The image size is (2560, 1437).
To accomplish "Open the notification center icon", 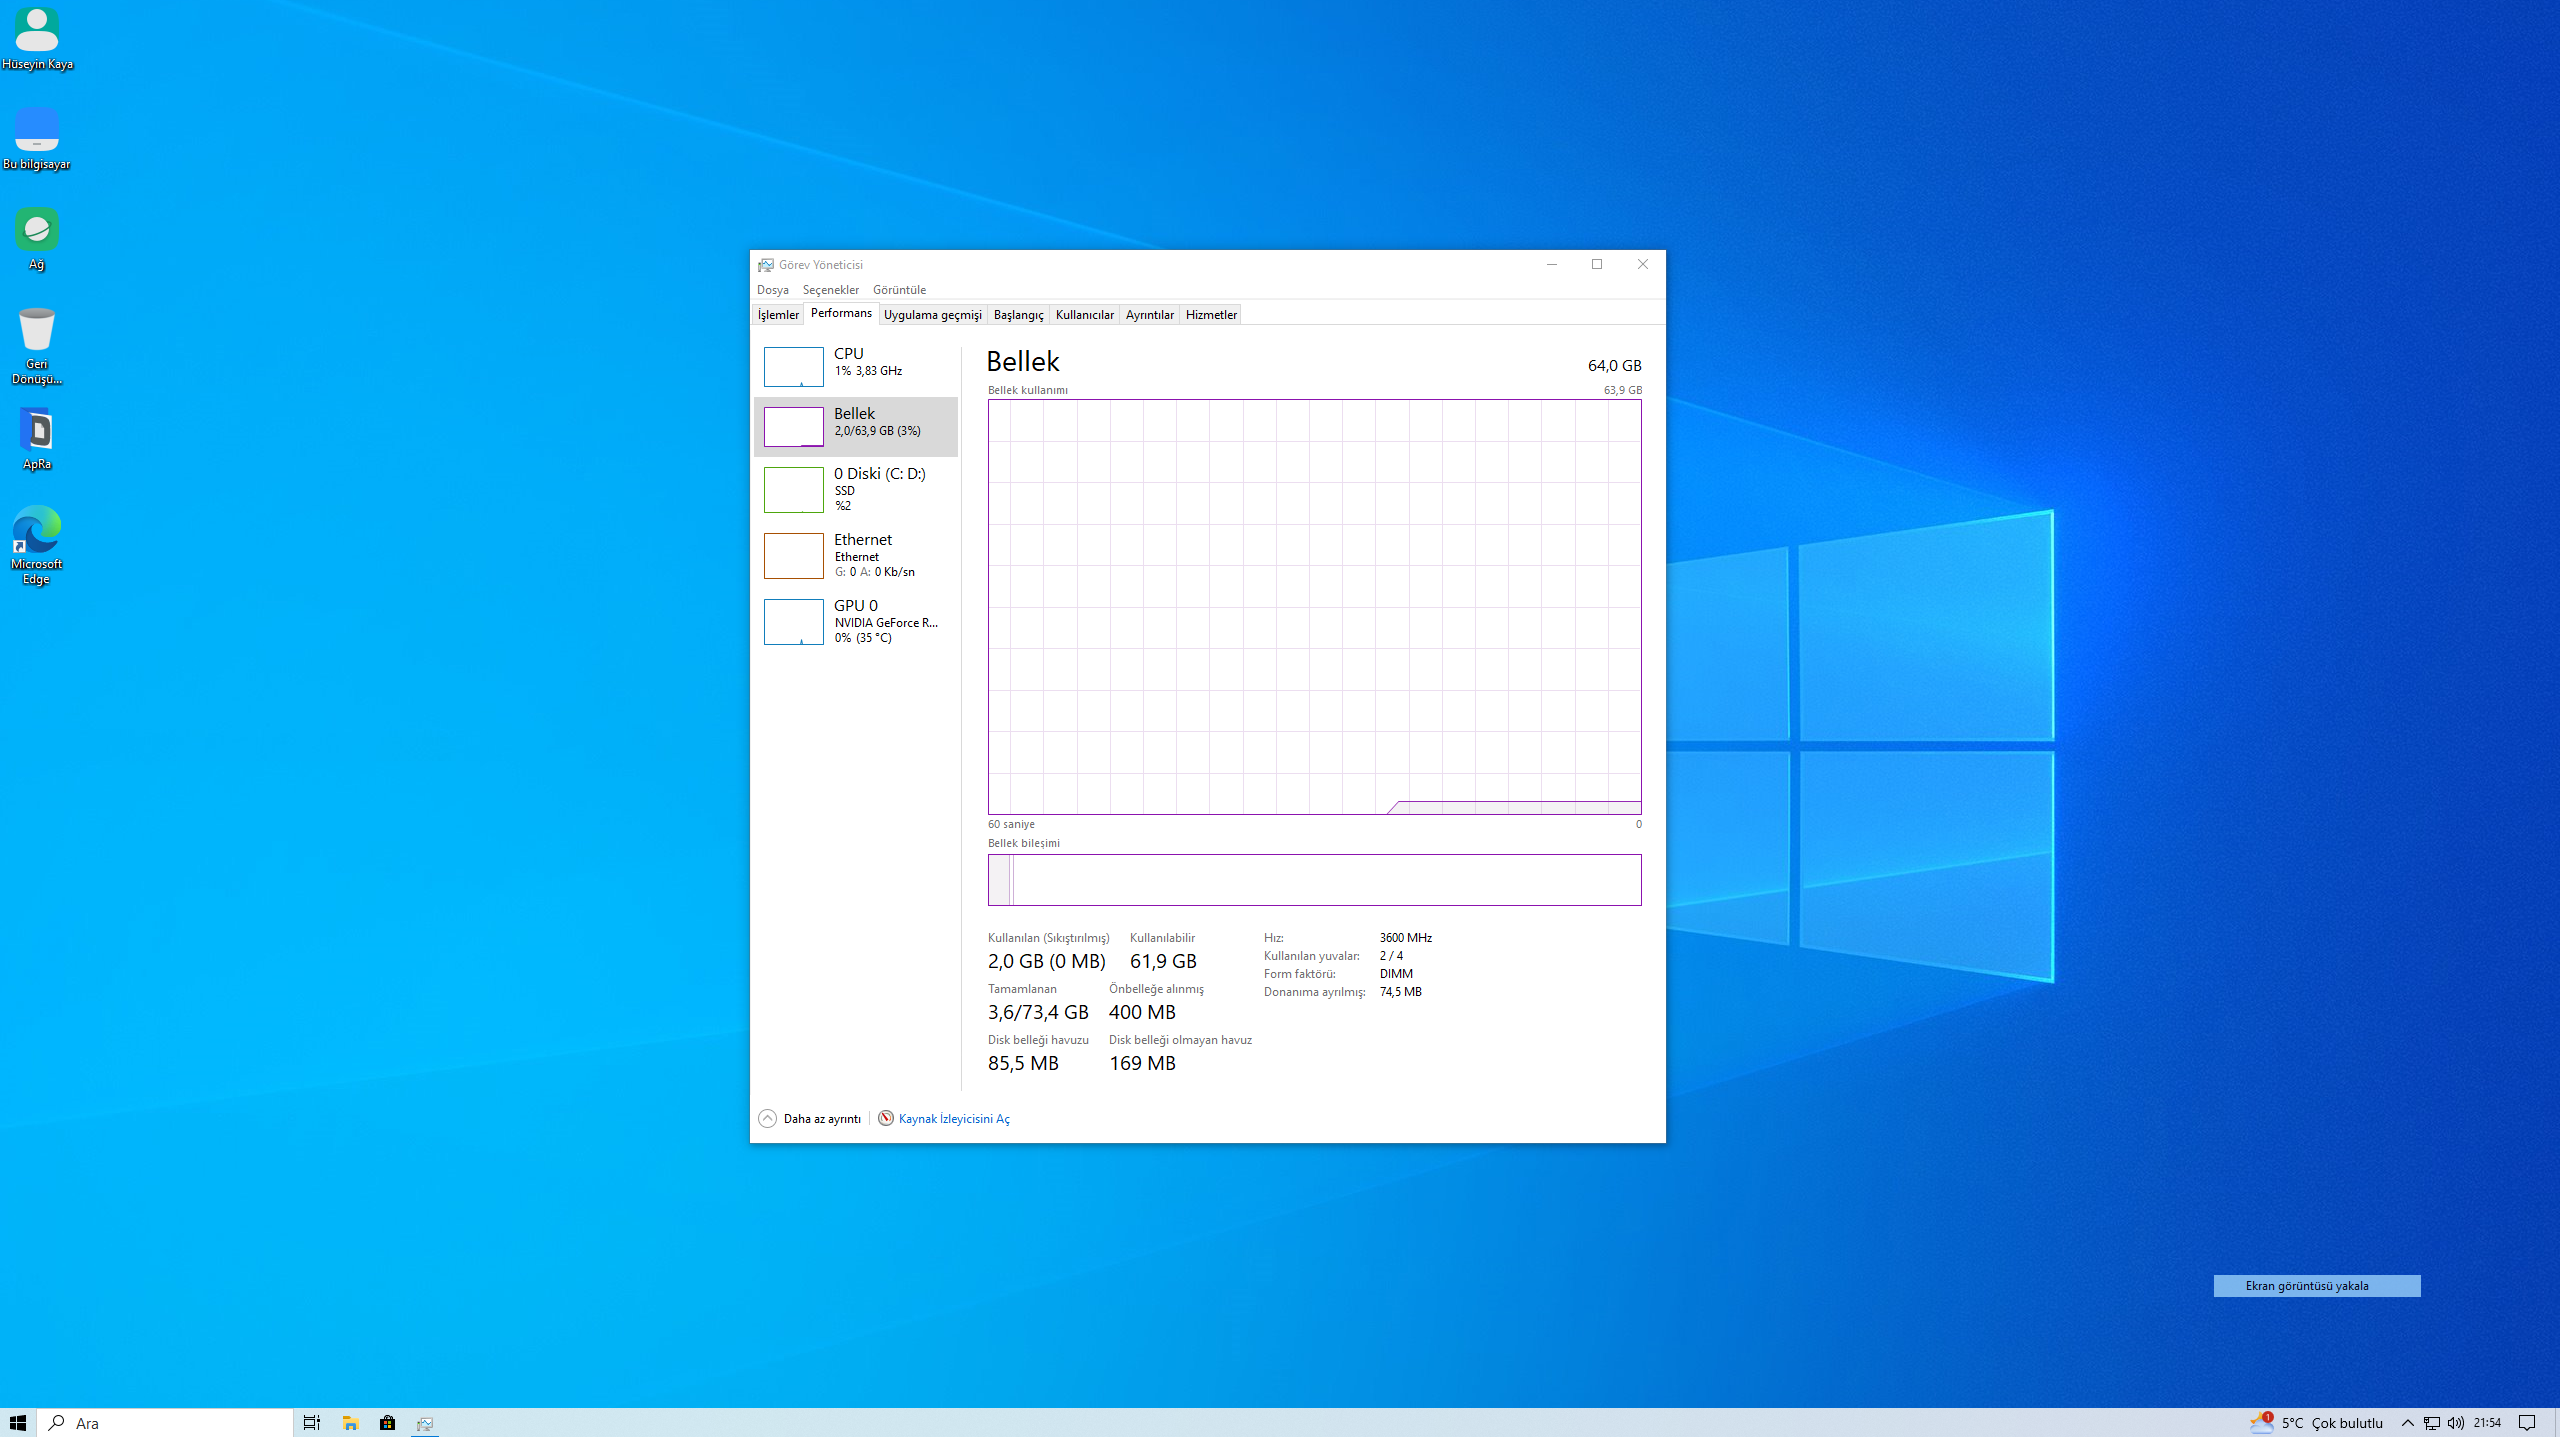I will click(2527, 1423).
